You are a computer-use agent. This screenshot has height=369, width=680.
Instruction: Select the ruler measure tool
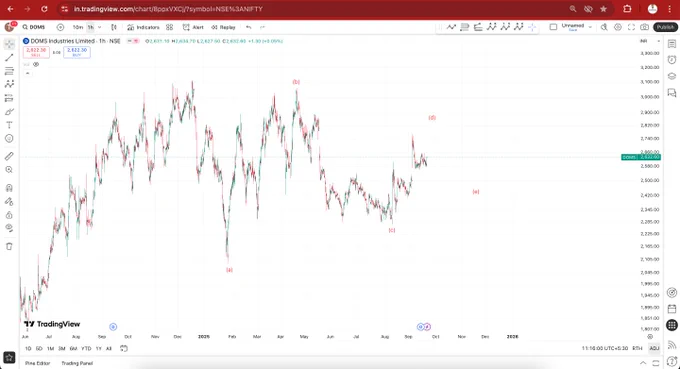(x=9, y=156)
